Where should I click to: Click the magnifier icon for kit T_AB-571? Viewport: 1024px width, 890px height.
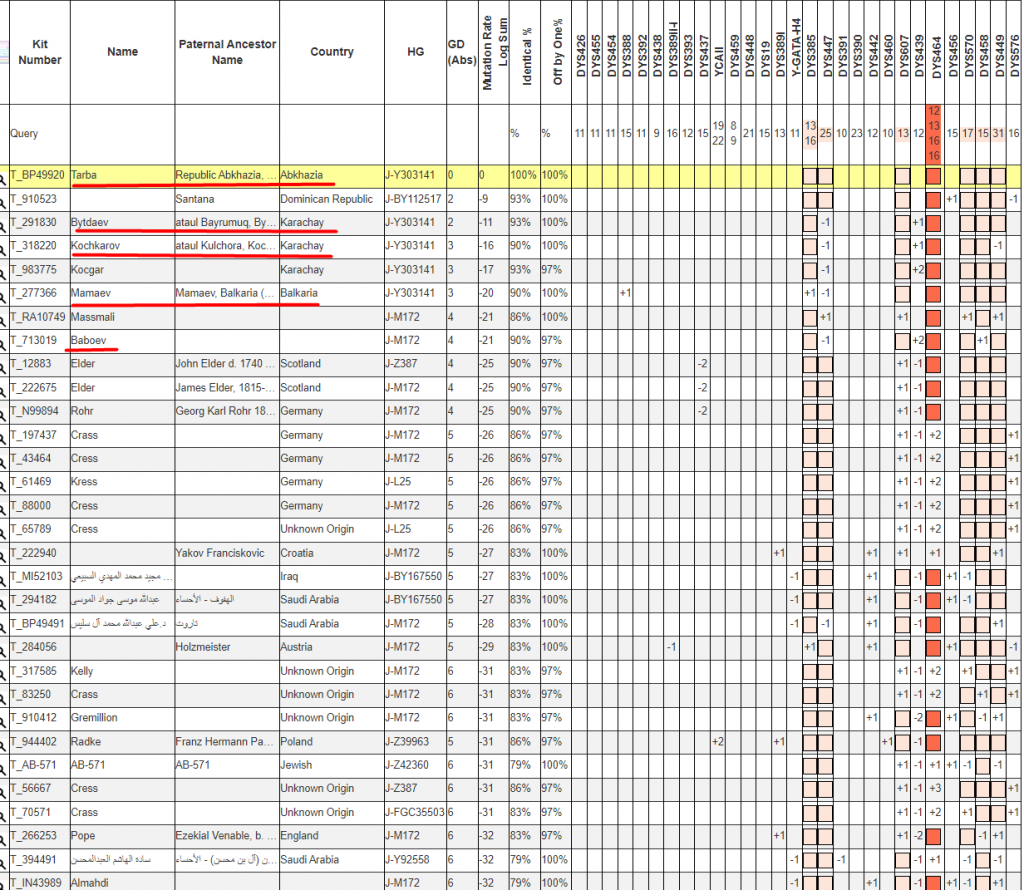click(x=3, y=767)
